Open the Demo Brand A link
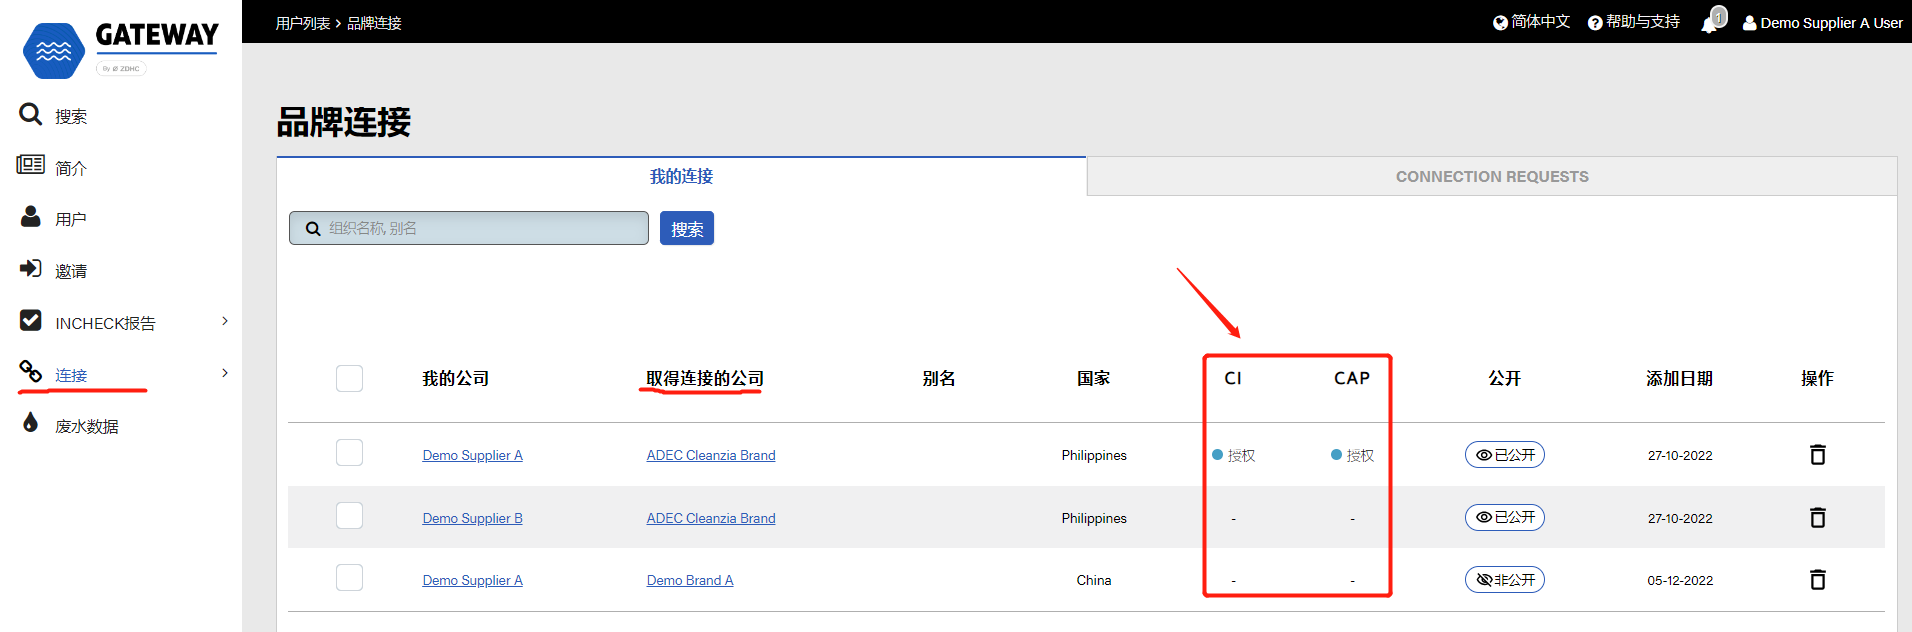 click(690, 581)
